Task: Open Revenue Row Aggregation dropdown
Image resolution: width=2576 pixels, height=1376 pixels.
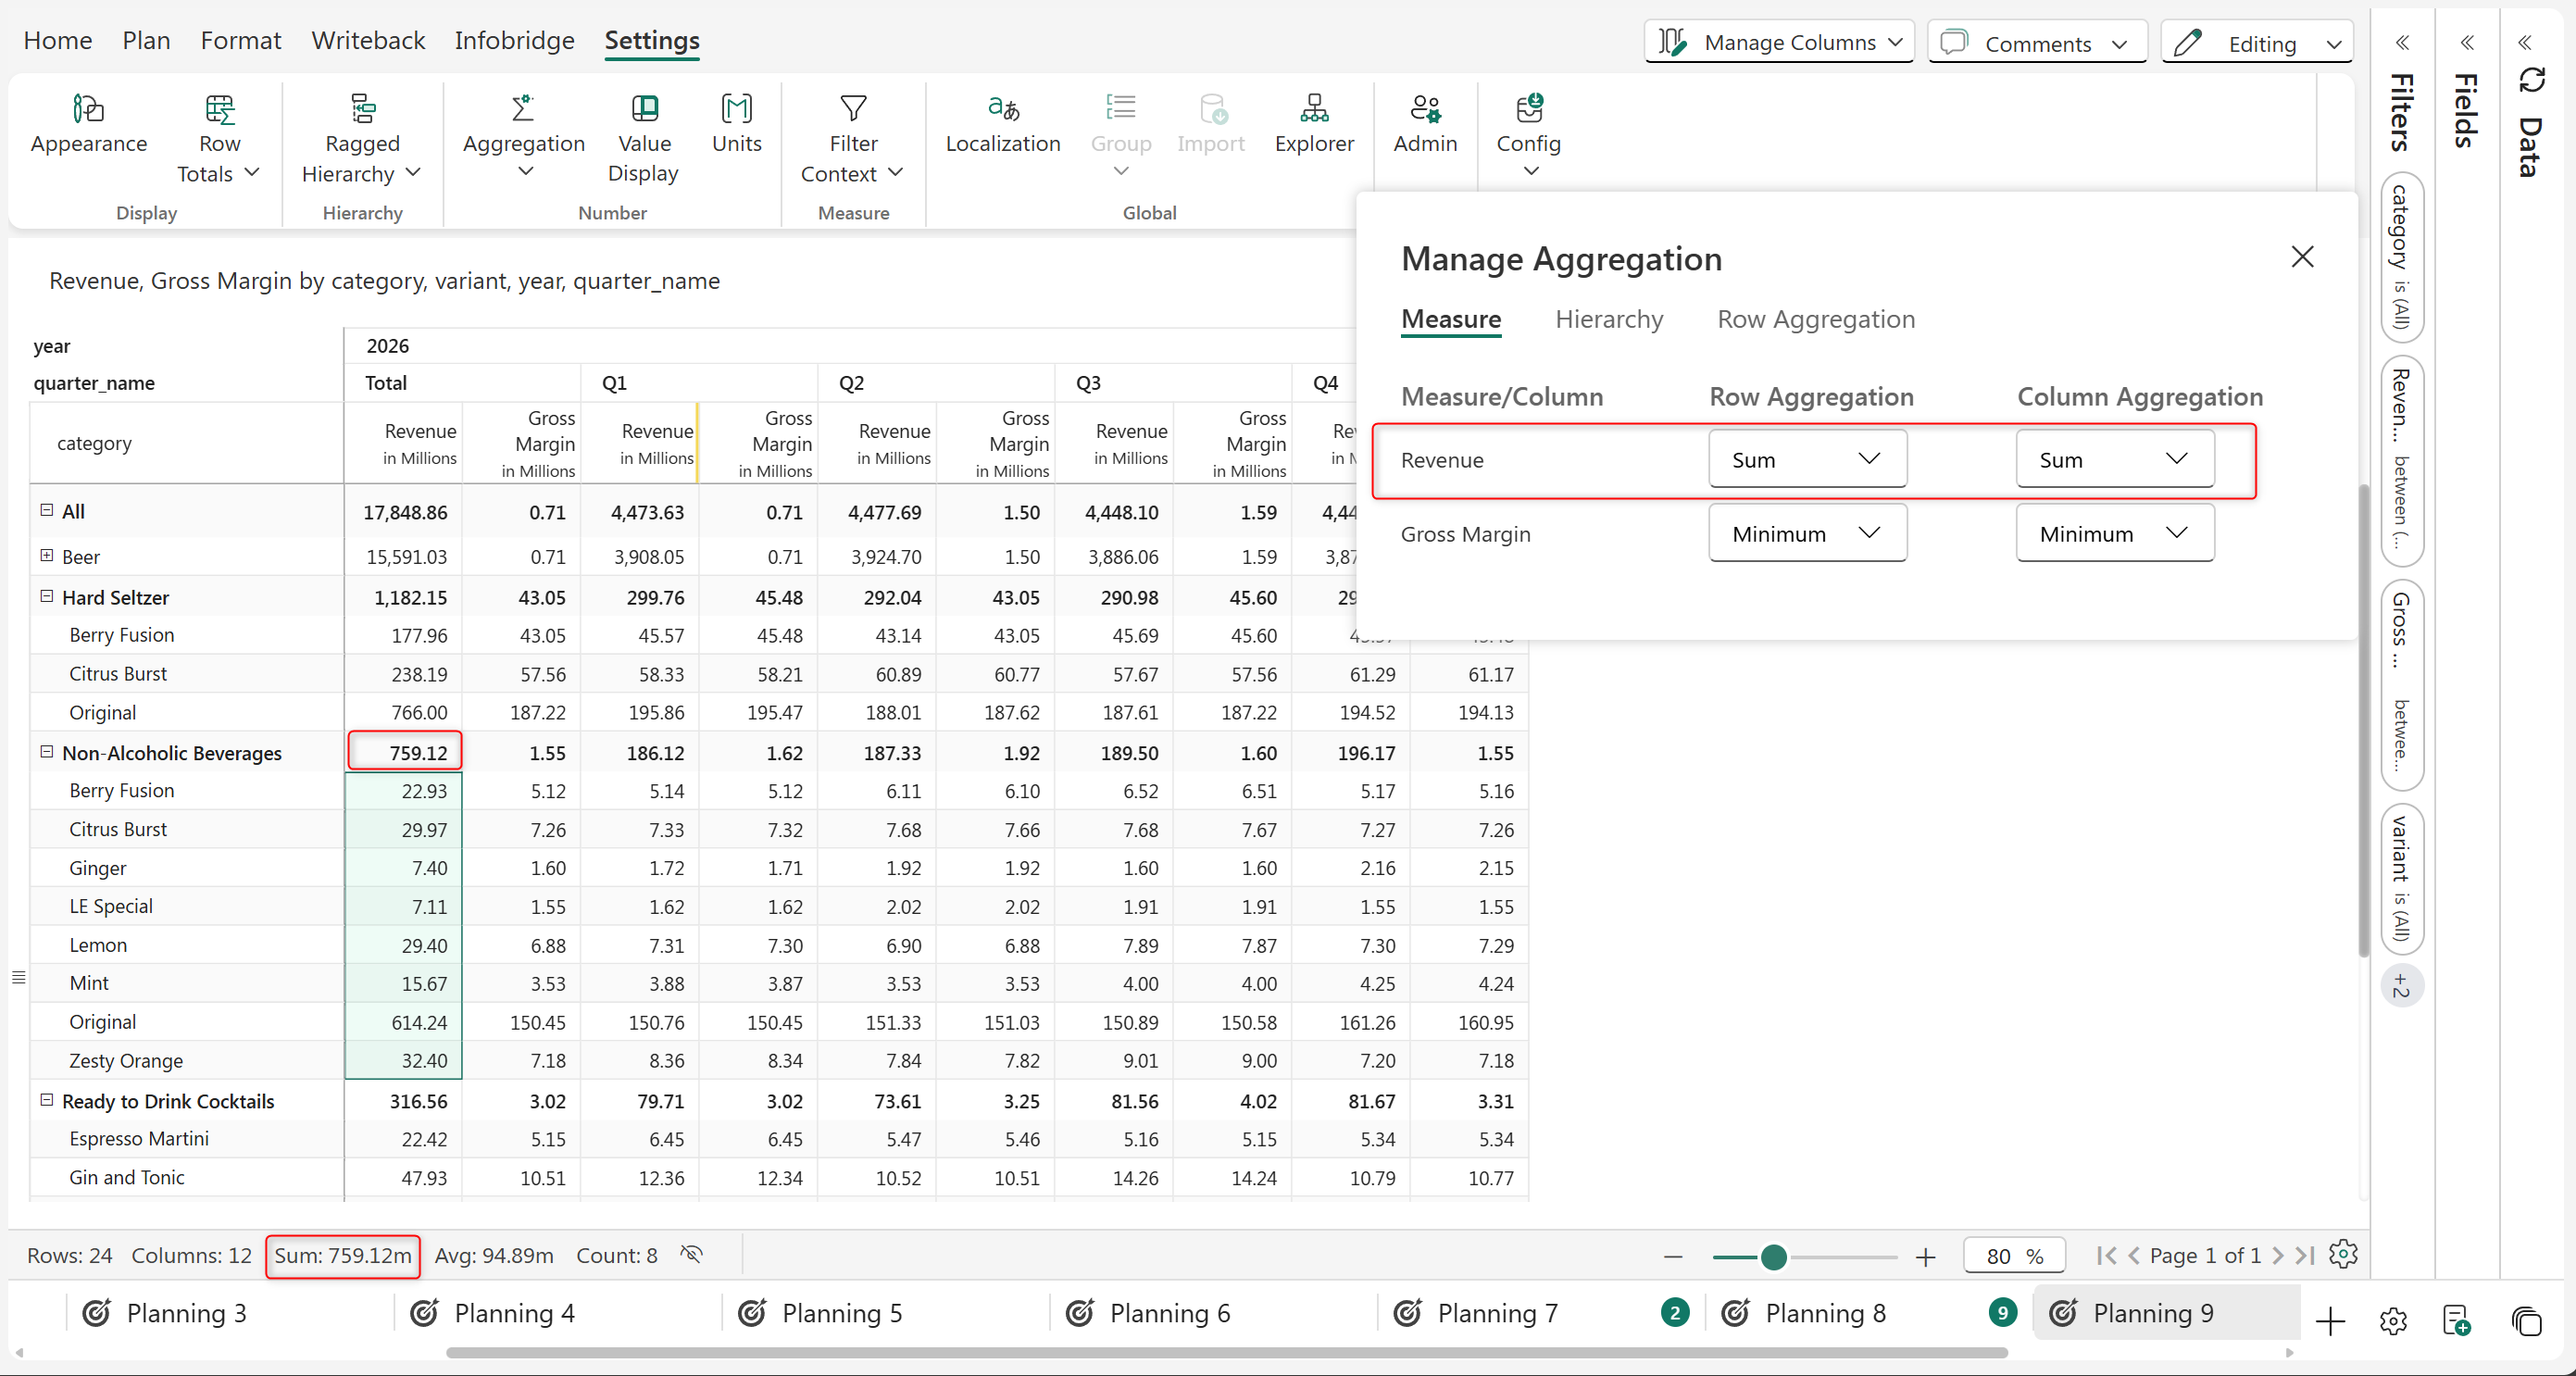Action: (x=1806, y=459)
